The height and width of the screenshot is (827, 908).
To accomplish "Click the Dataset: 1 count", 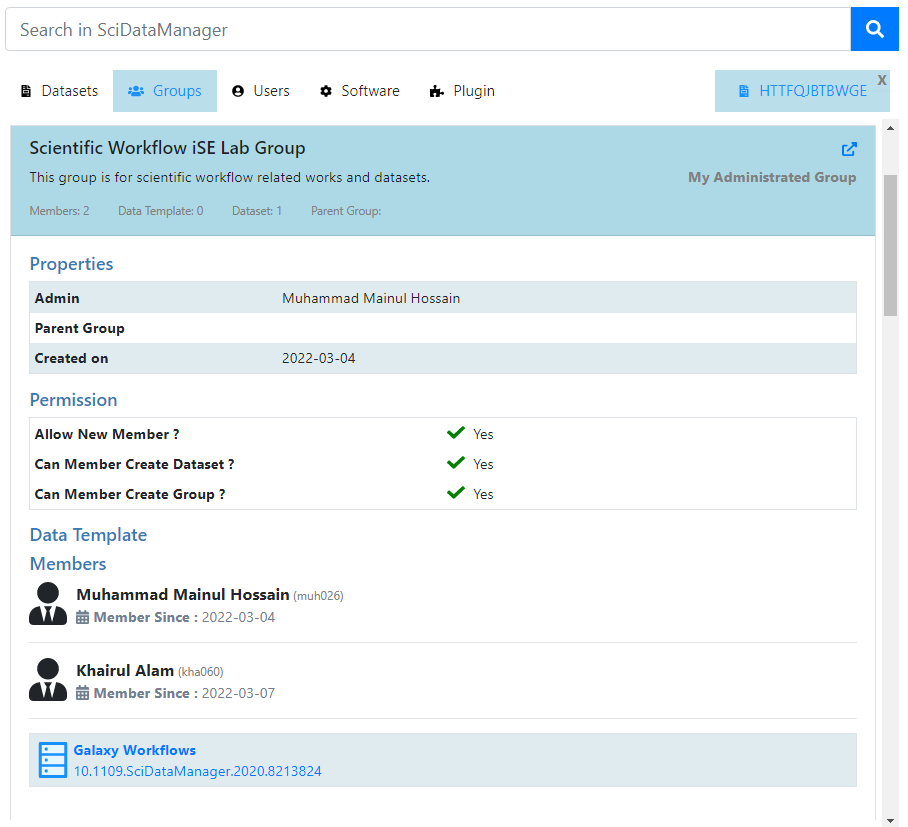I will tap(257, 211).
